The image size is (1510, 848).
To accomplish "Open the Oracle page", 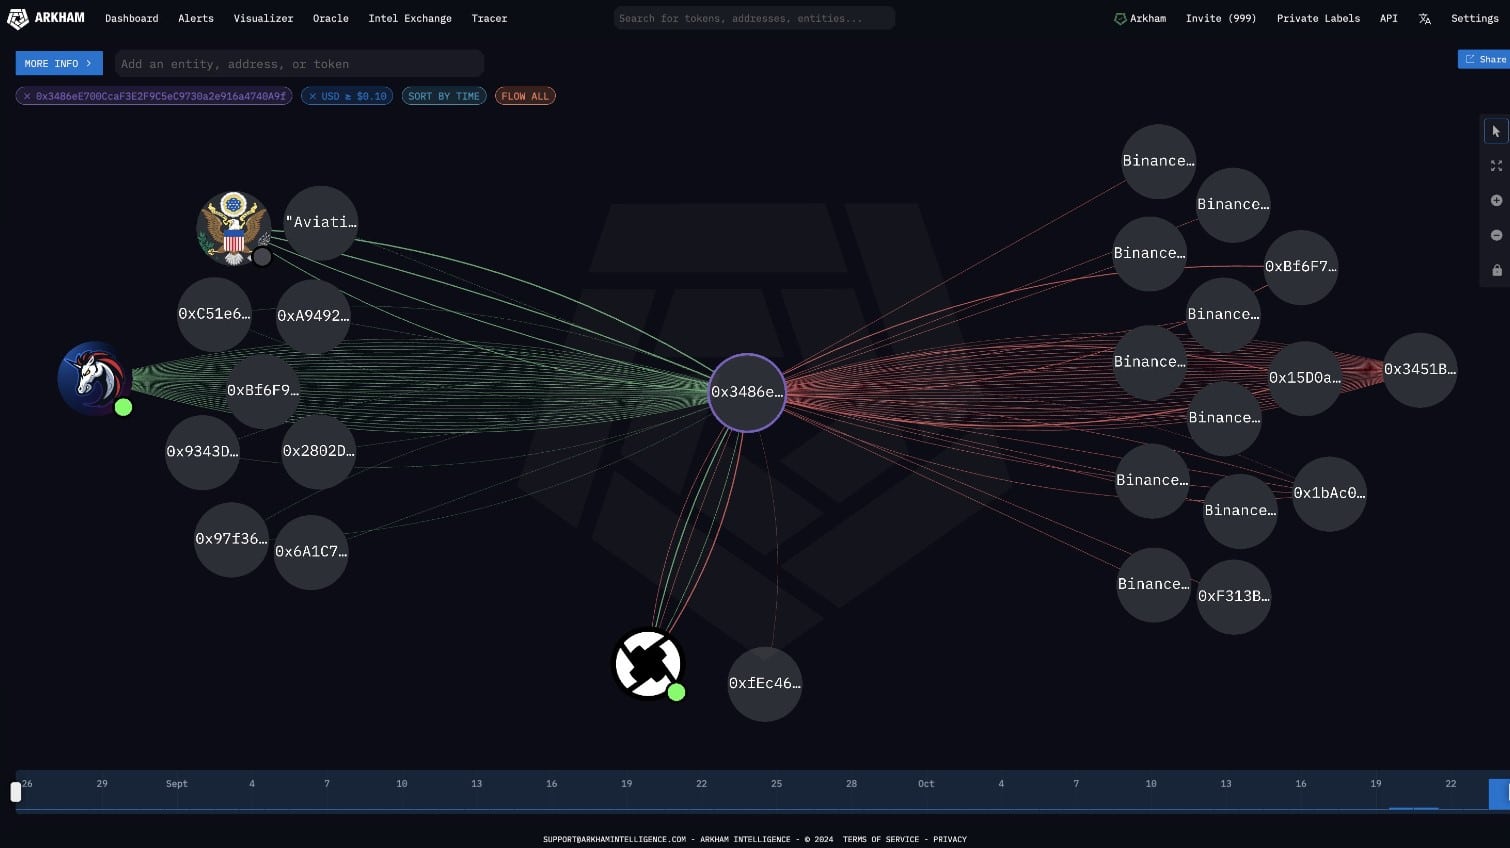I will click(331, 19).
